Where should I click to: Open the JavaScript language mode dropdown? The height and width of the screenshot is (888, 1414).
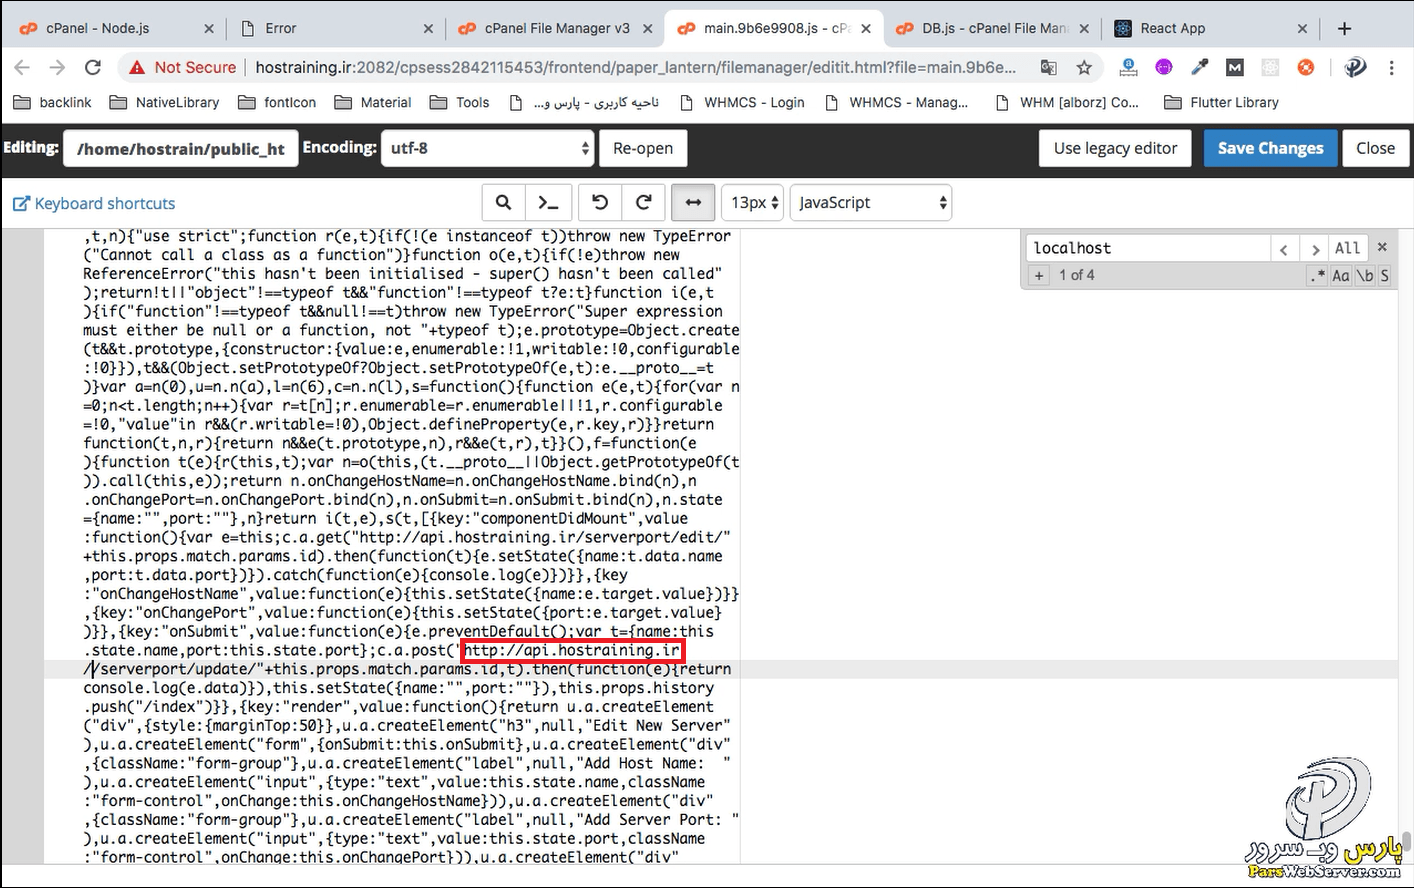coord(870,203)
